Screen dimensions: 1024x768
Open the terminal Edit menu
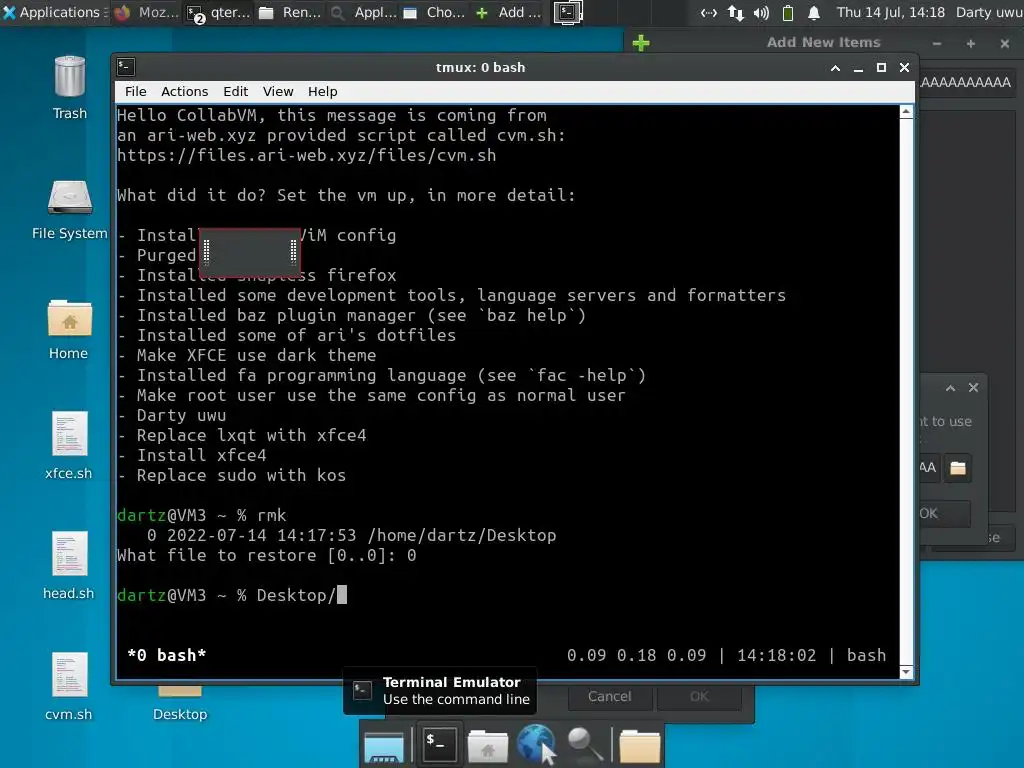point(235,91)
